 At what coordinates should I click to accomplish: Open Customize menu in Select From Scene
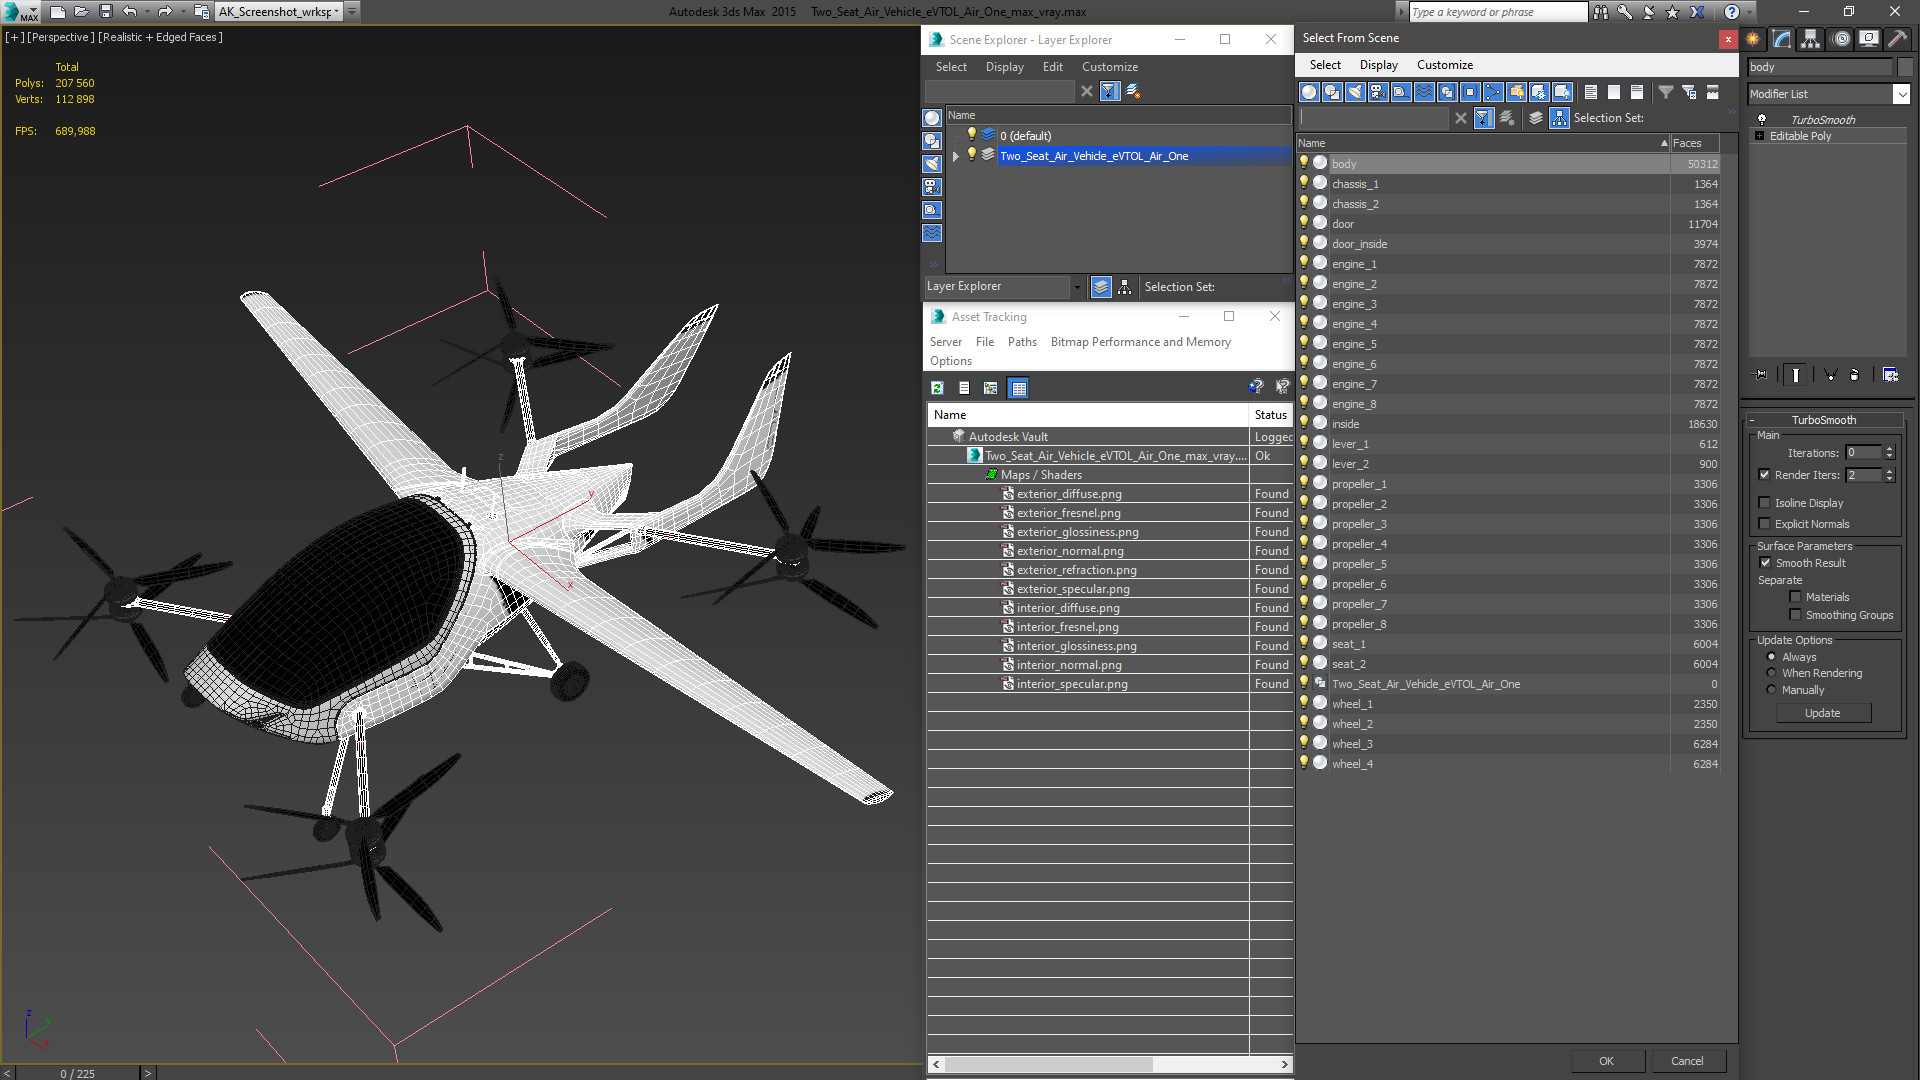[1444, 65]
